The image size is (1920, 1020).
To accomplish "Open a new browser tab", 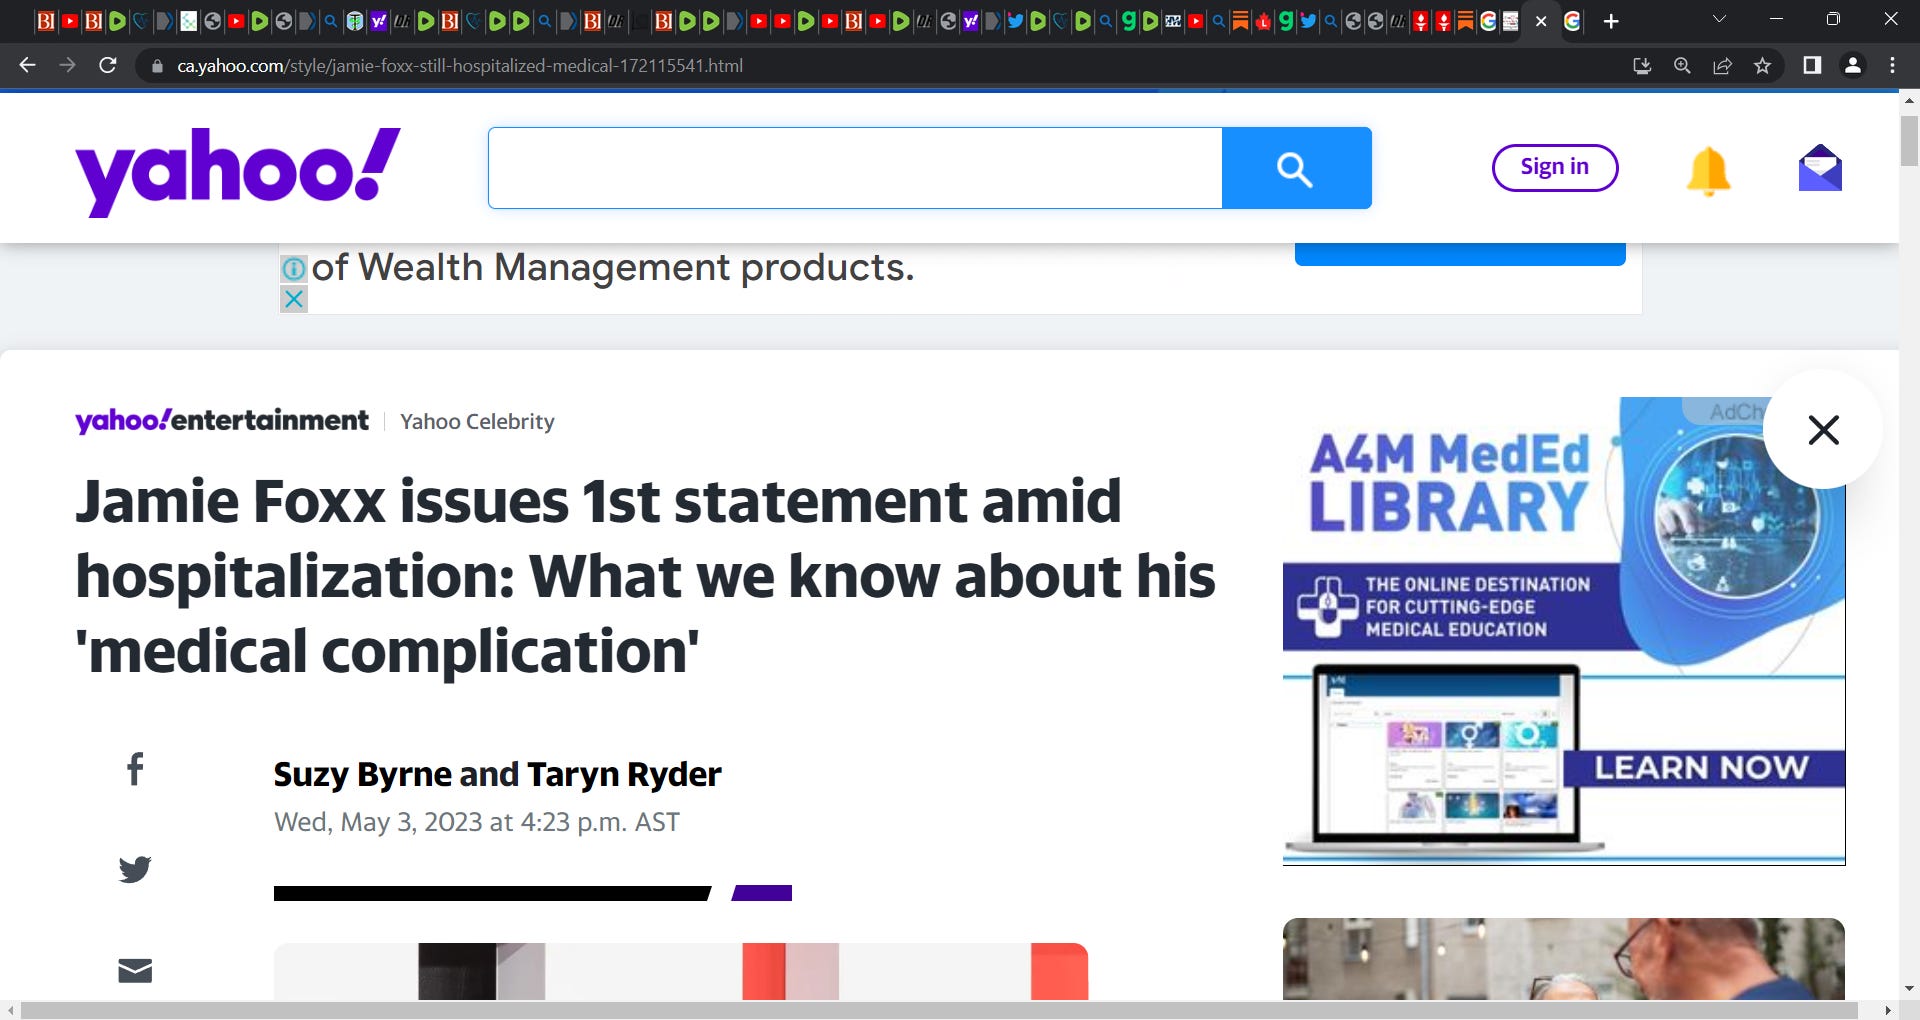I will coord(1611,21).
